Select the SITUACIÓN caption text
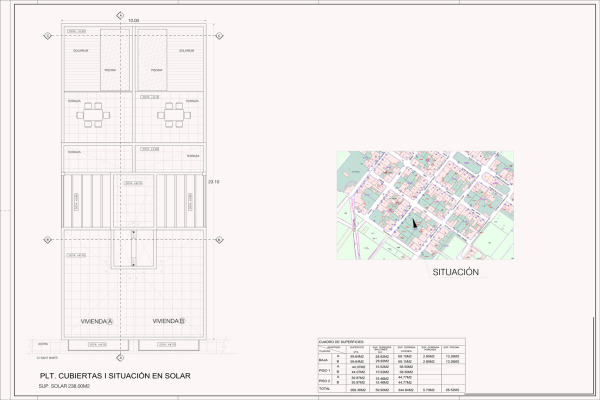600x400 pixels. pos(456,272)
